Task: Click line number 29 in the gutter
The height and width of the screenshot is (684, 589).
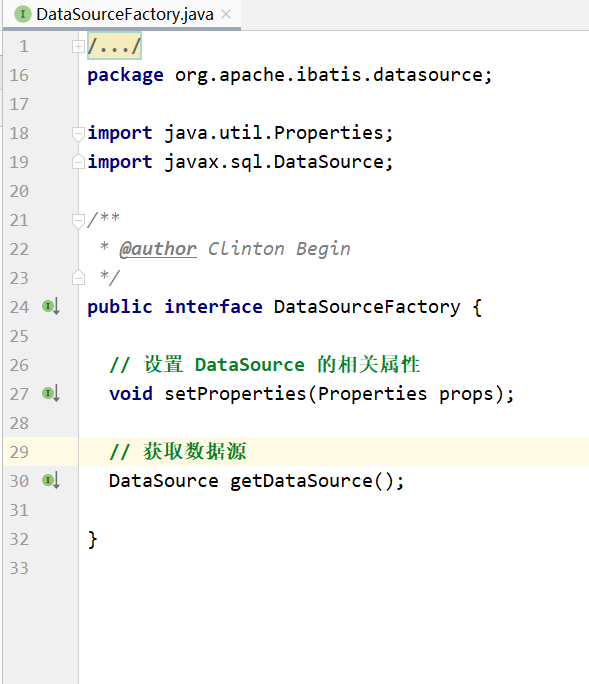Action: (19, 452)
